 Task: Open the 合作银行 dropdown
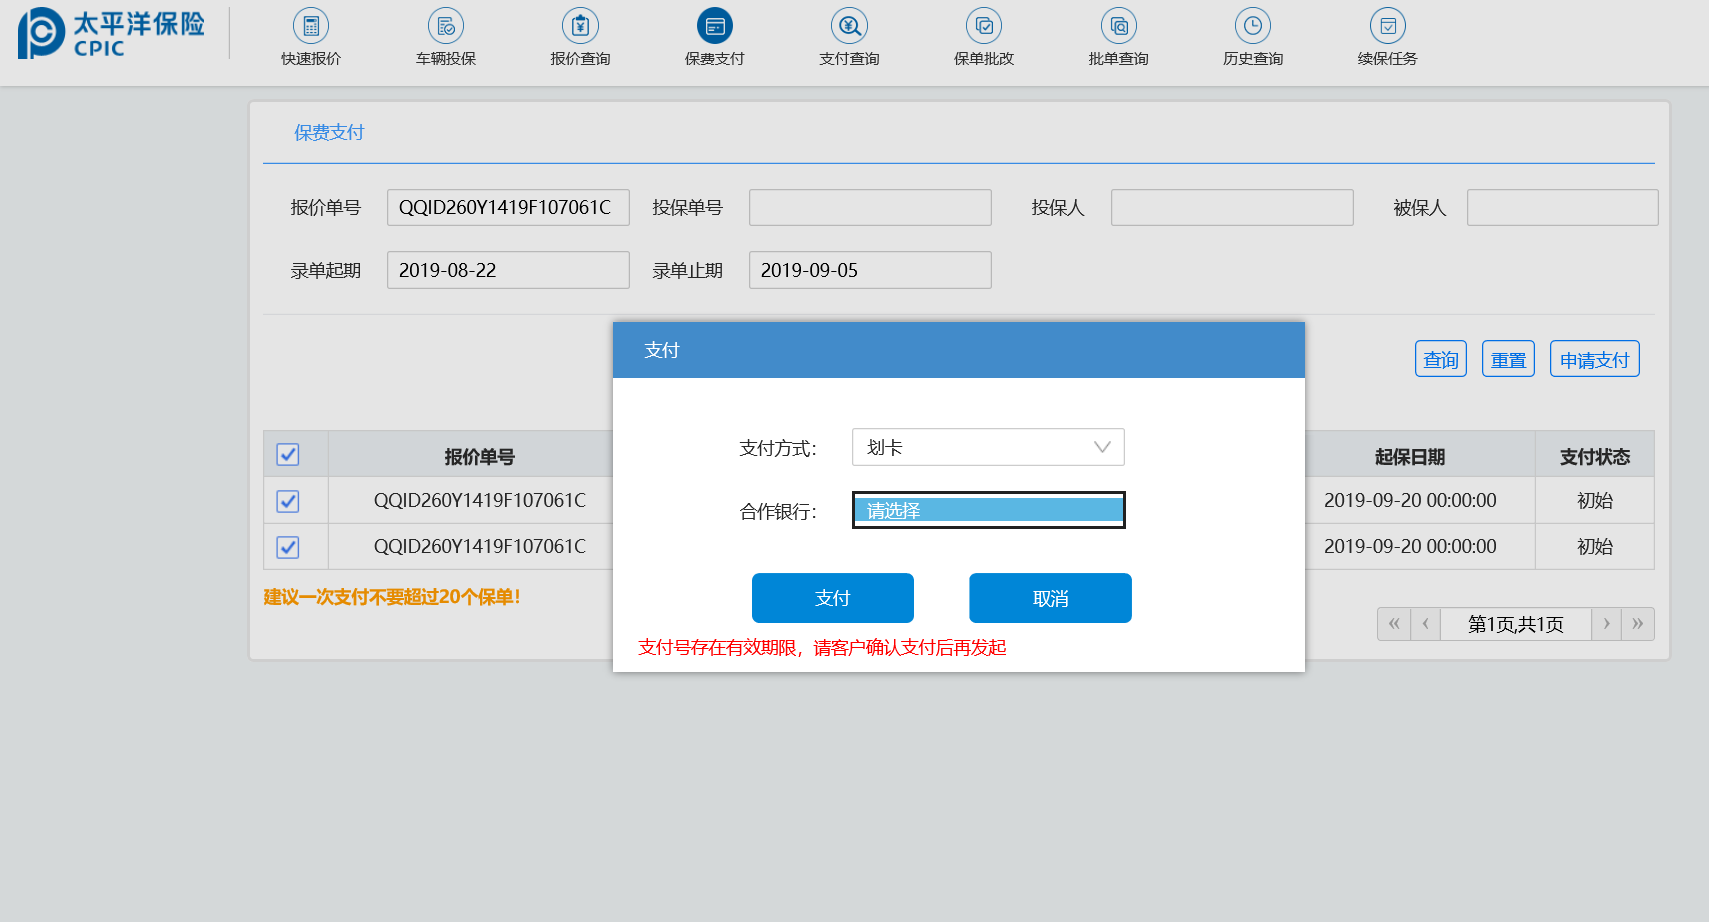point(988,510)
